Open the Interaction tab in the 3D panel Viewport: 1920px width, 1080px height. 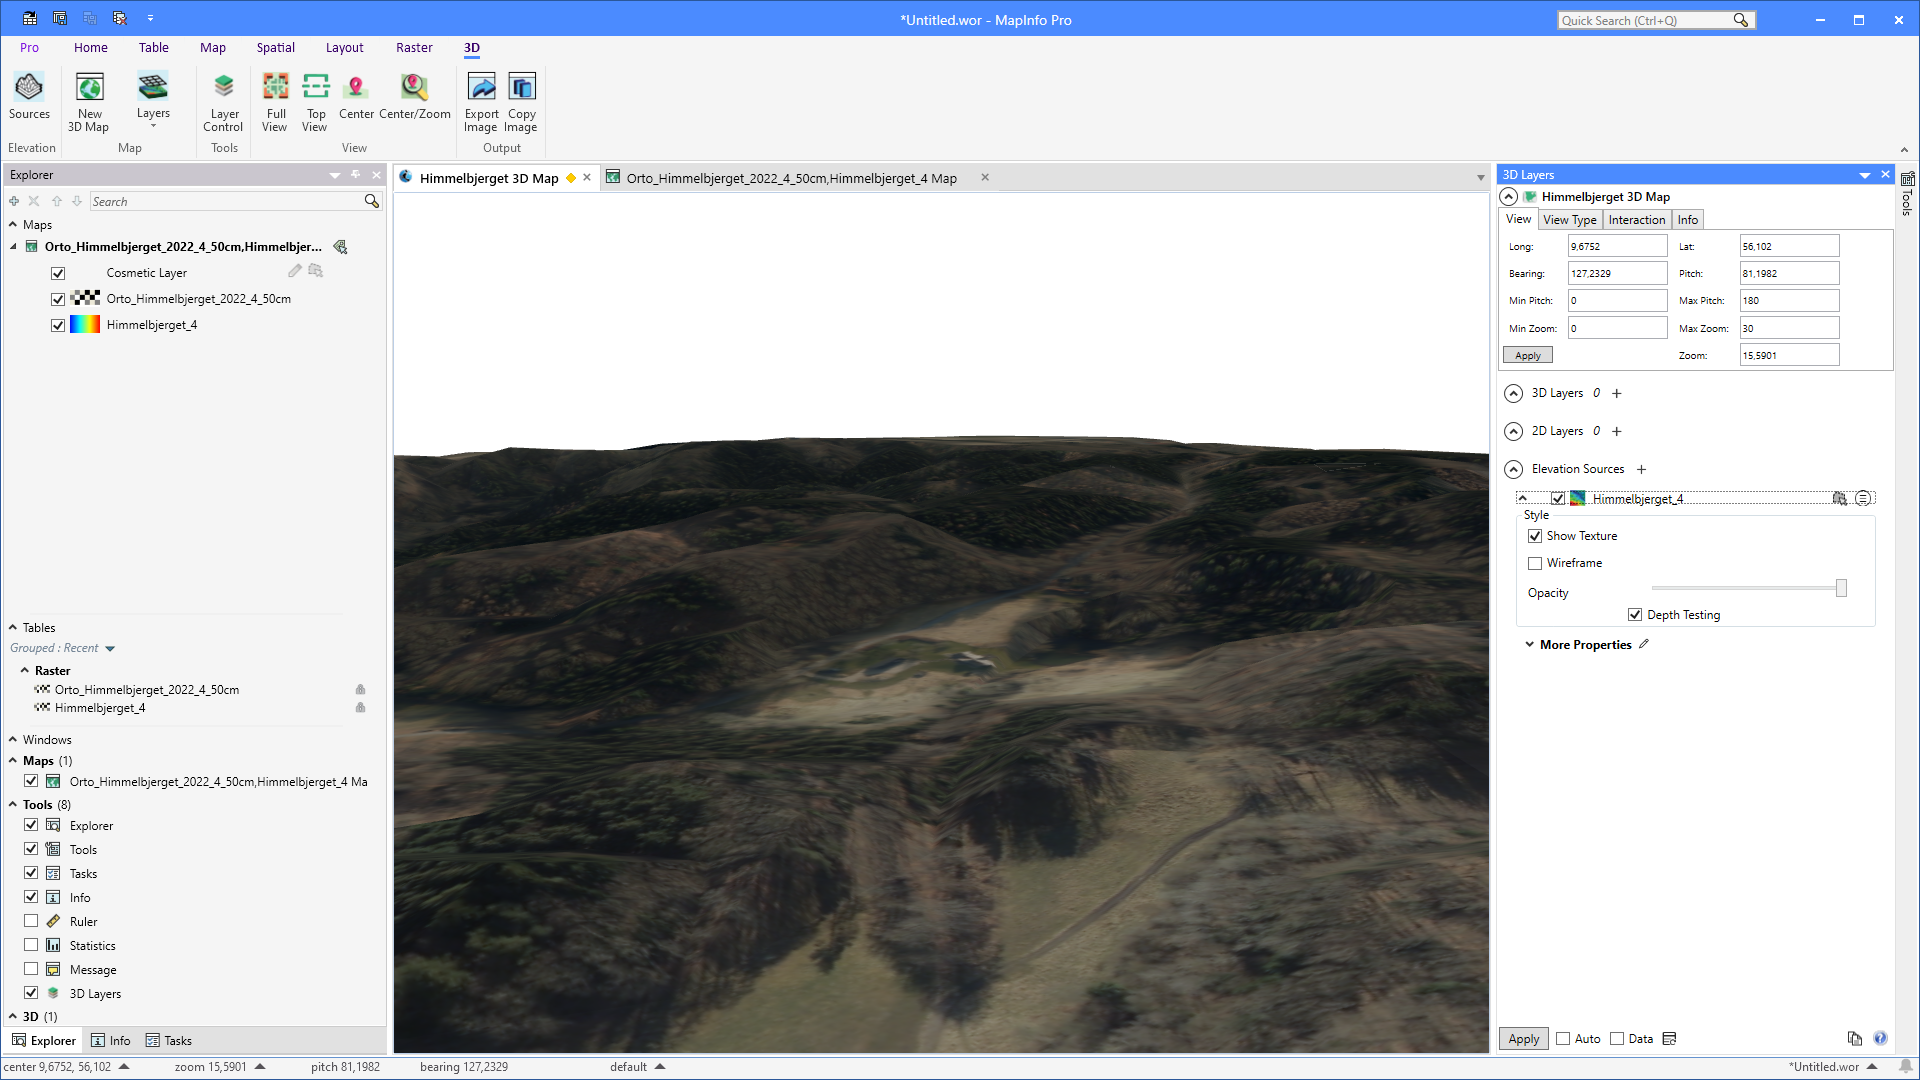(1637, 219)
